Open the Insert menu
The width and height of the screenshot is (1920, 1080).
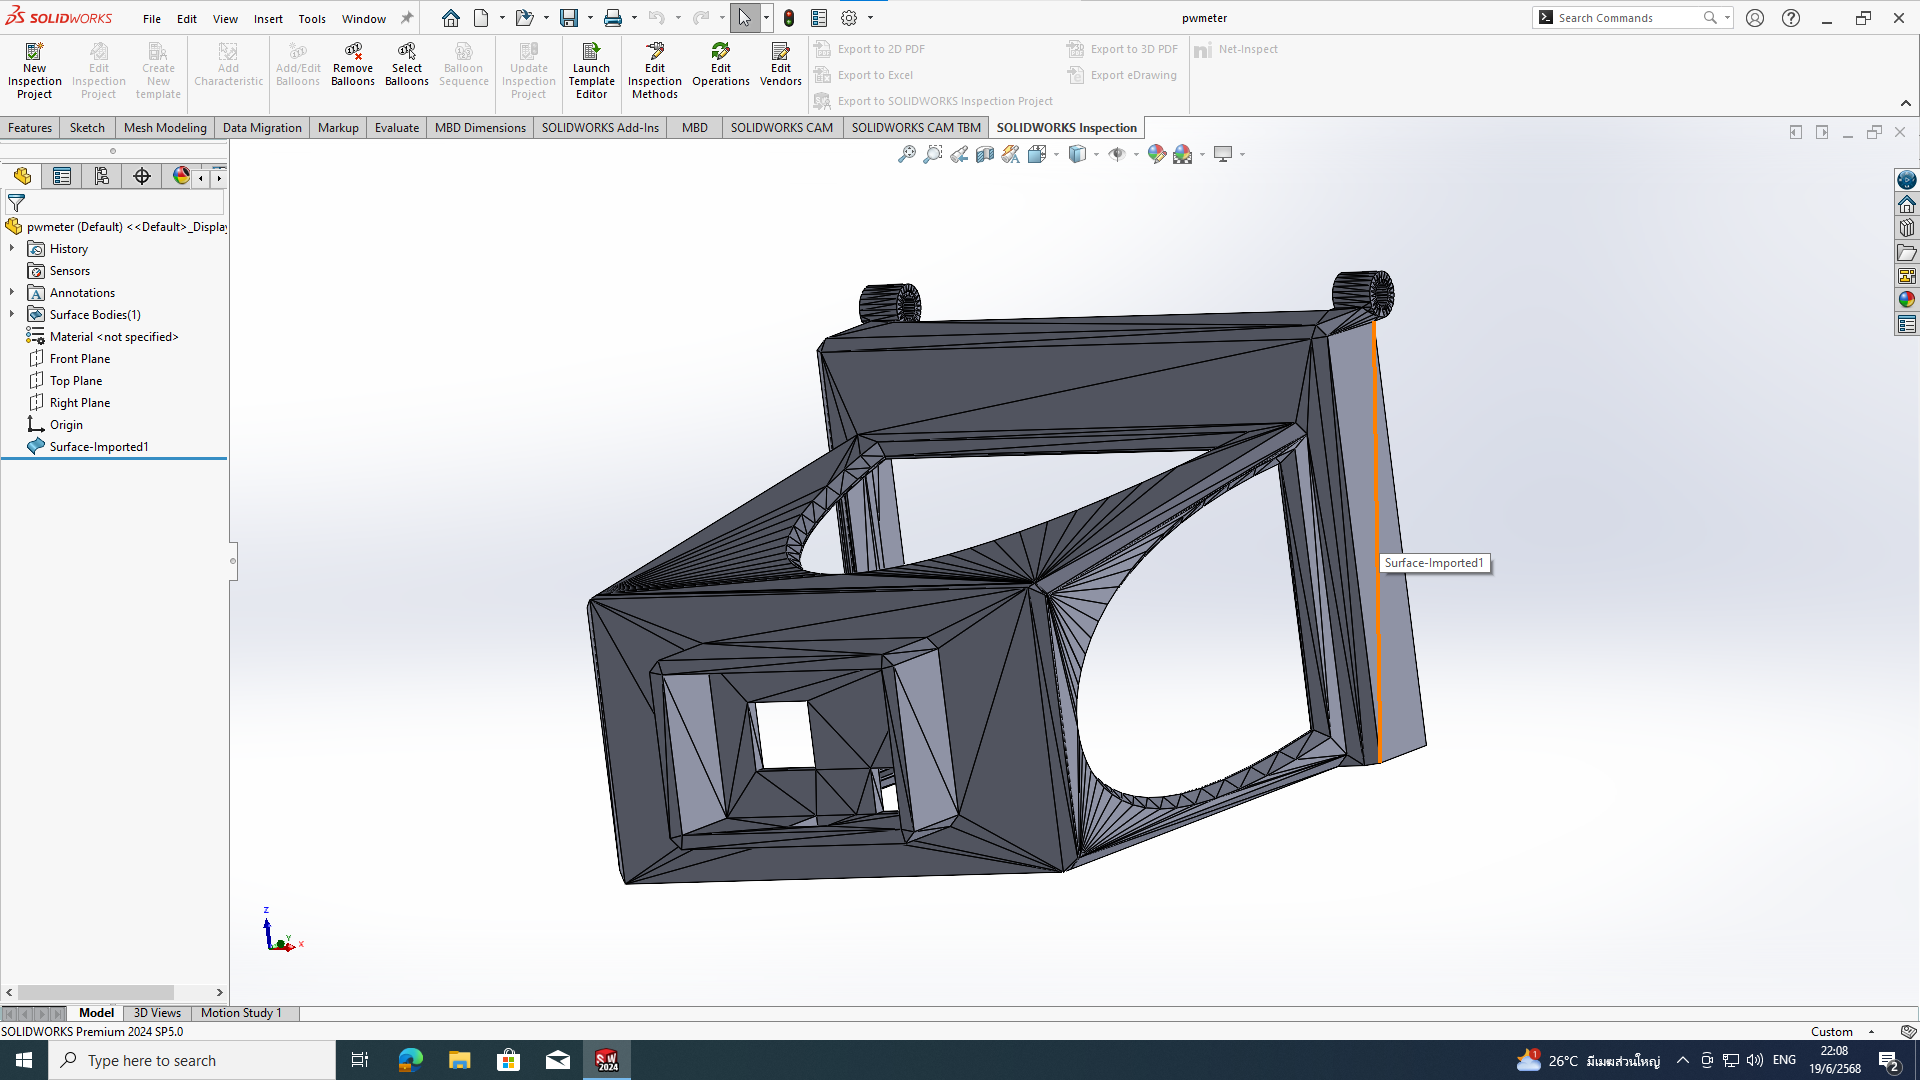(267, 19)
